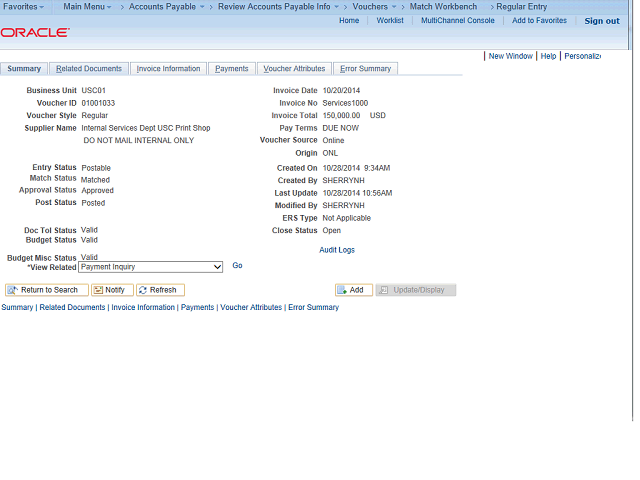The height and width of the screenshot is (480, 640).
Task: Click the Refresh button
Action: [x=160, y=290]
